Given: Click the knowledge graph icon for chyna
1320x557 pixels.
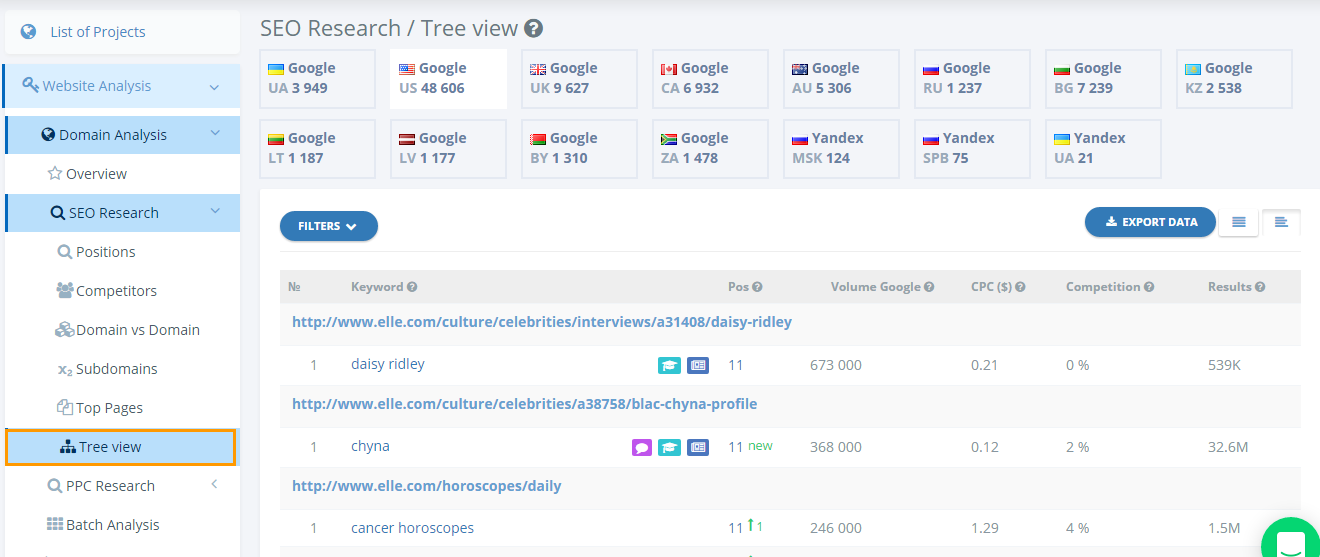Looking at the screenshot, I should click(x=669, y=448).
